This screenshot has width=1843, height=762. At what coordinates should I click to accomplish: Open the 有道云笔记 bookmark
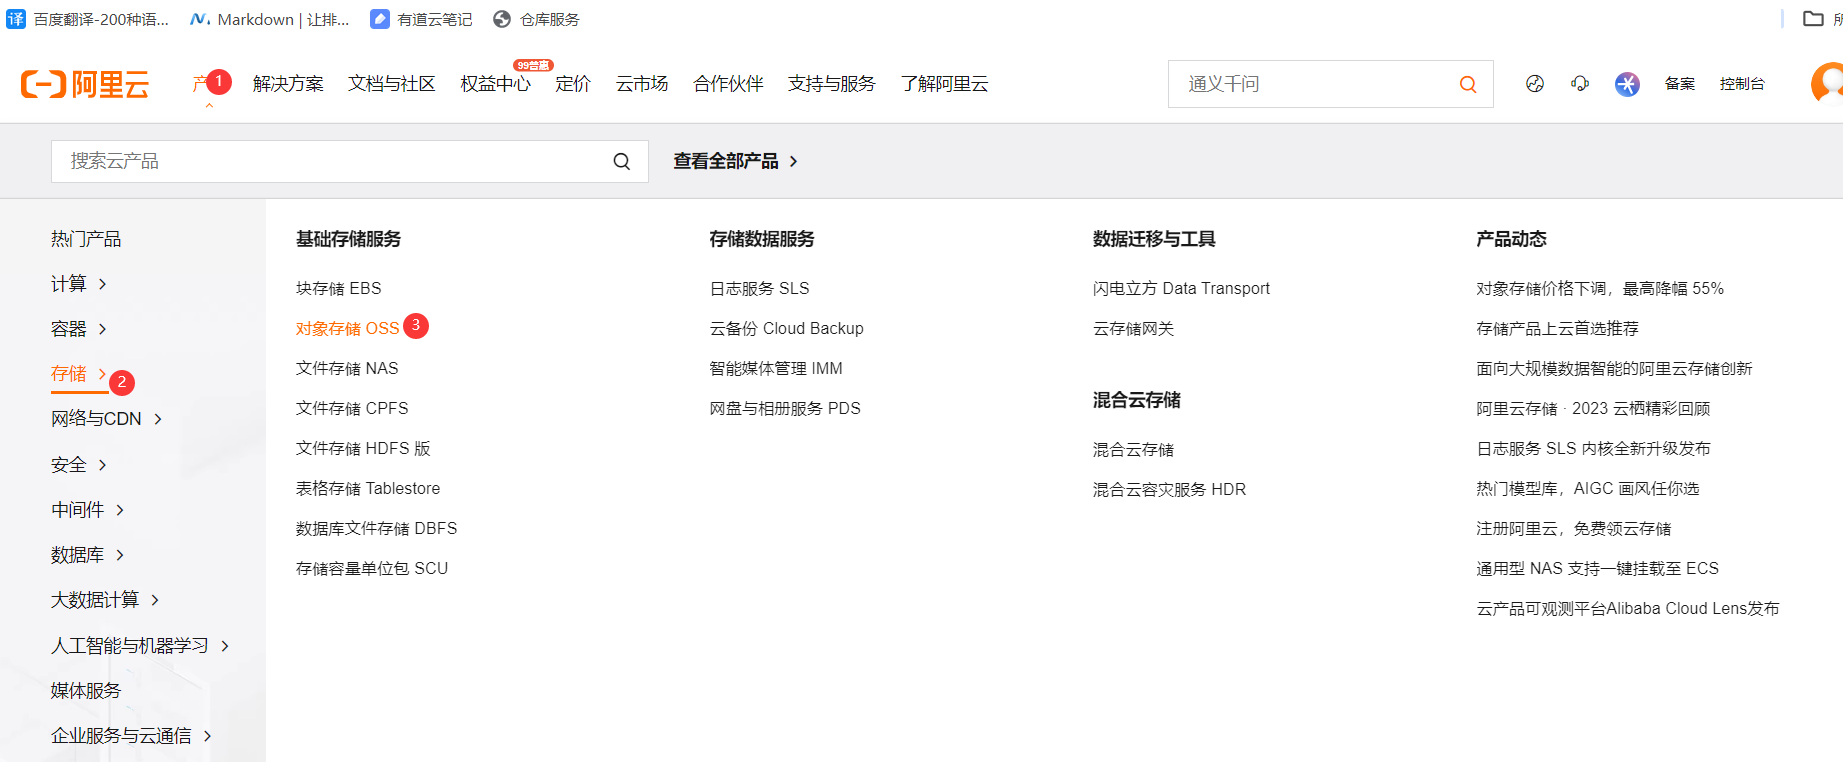[x=421, y=19]
